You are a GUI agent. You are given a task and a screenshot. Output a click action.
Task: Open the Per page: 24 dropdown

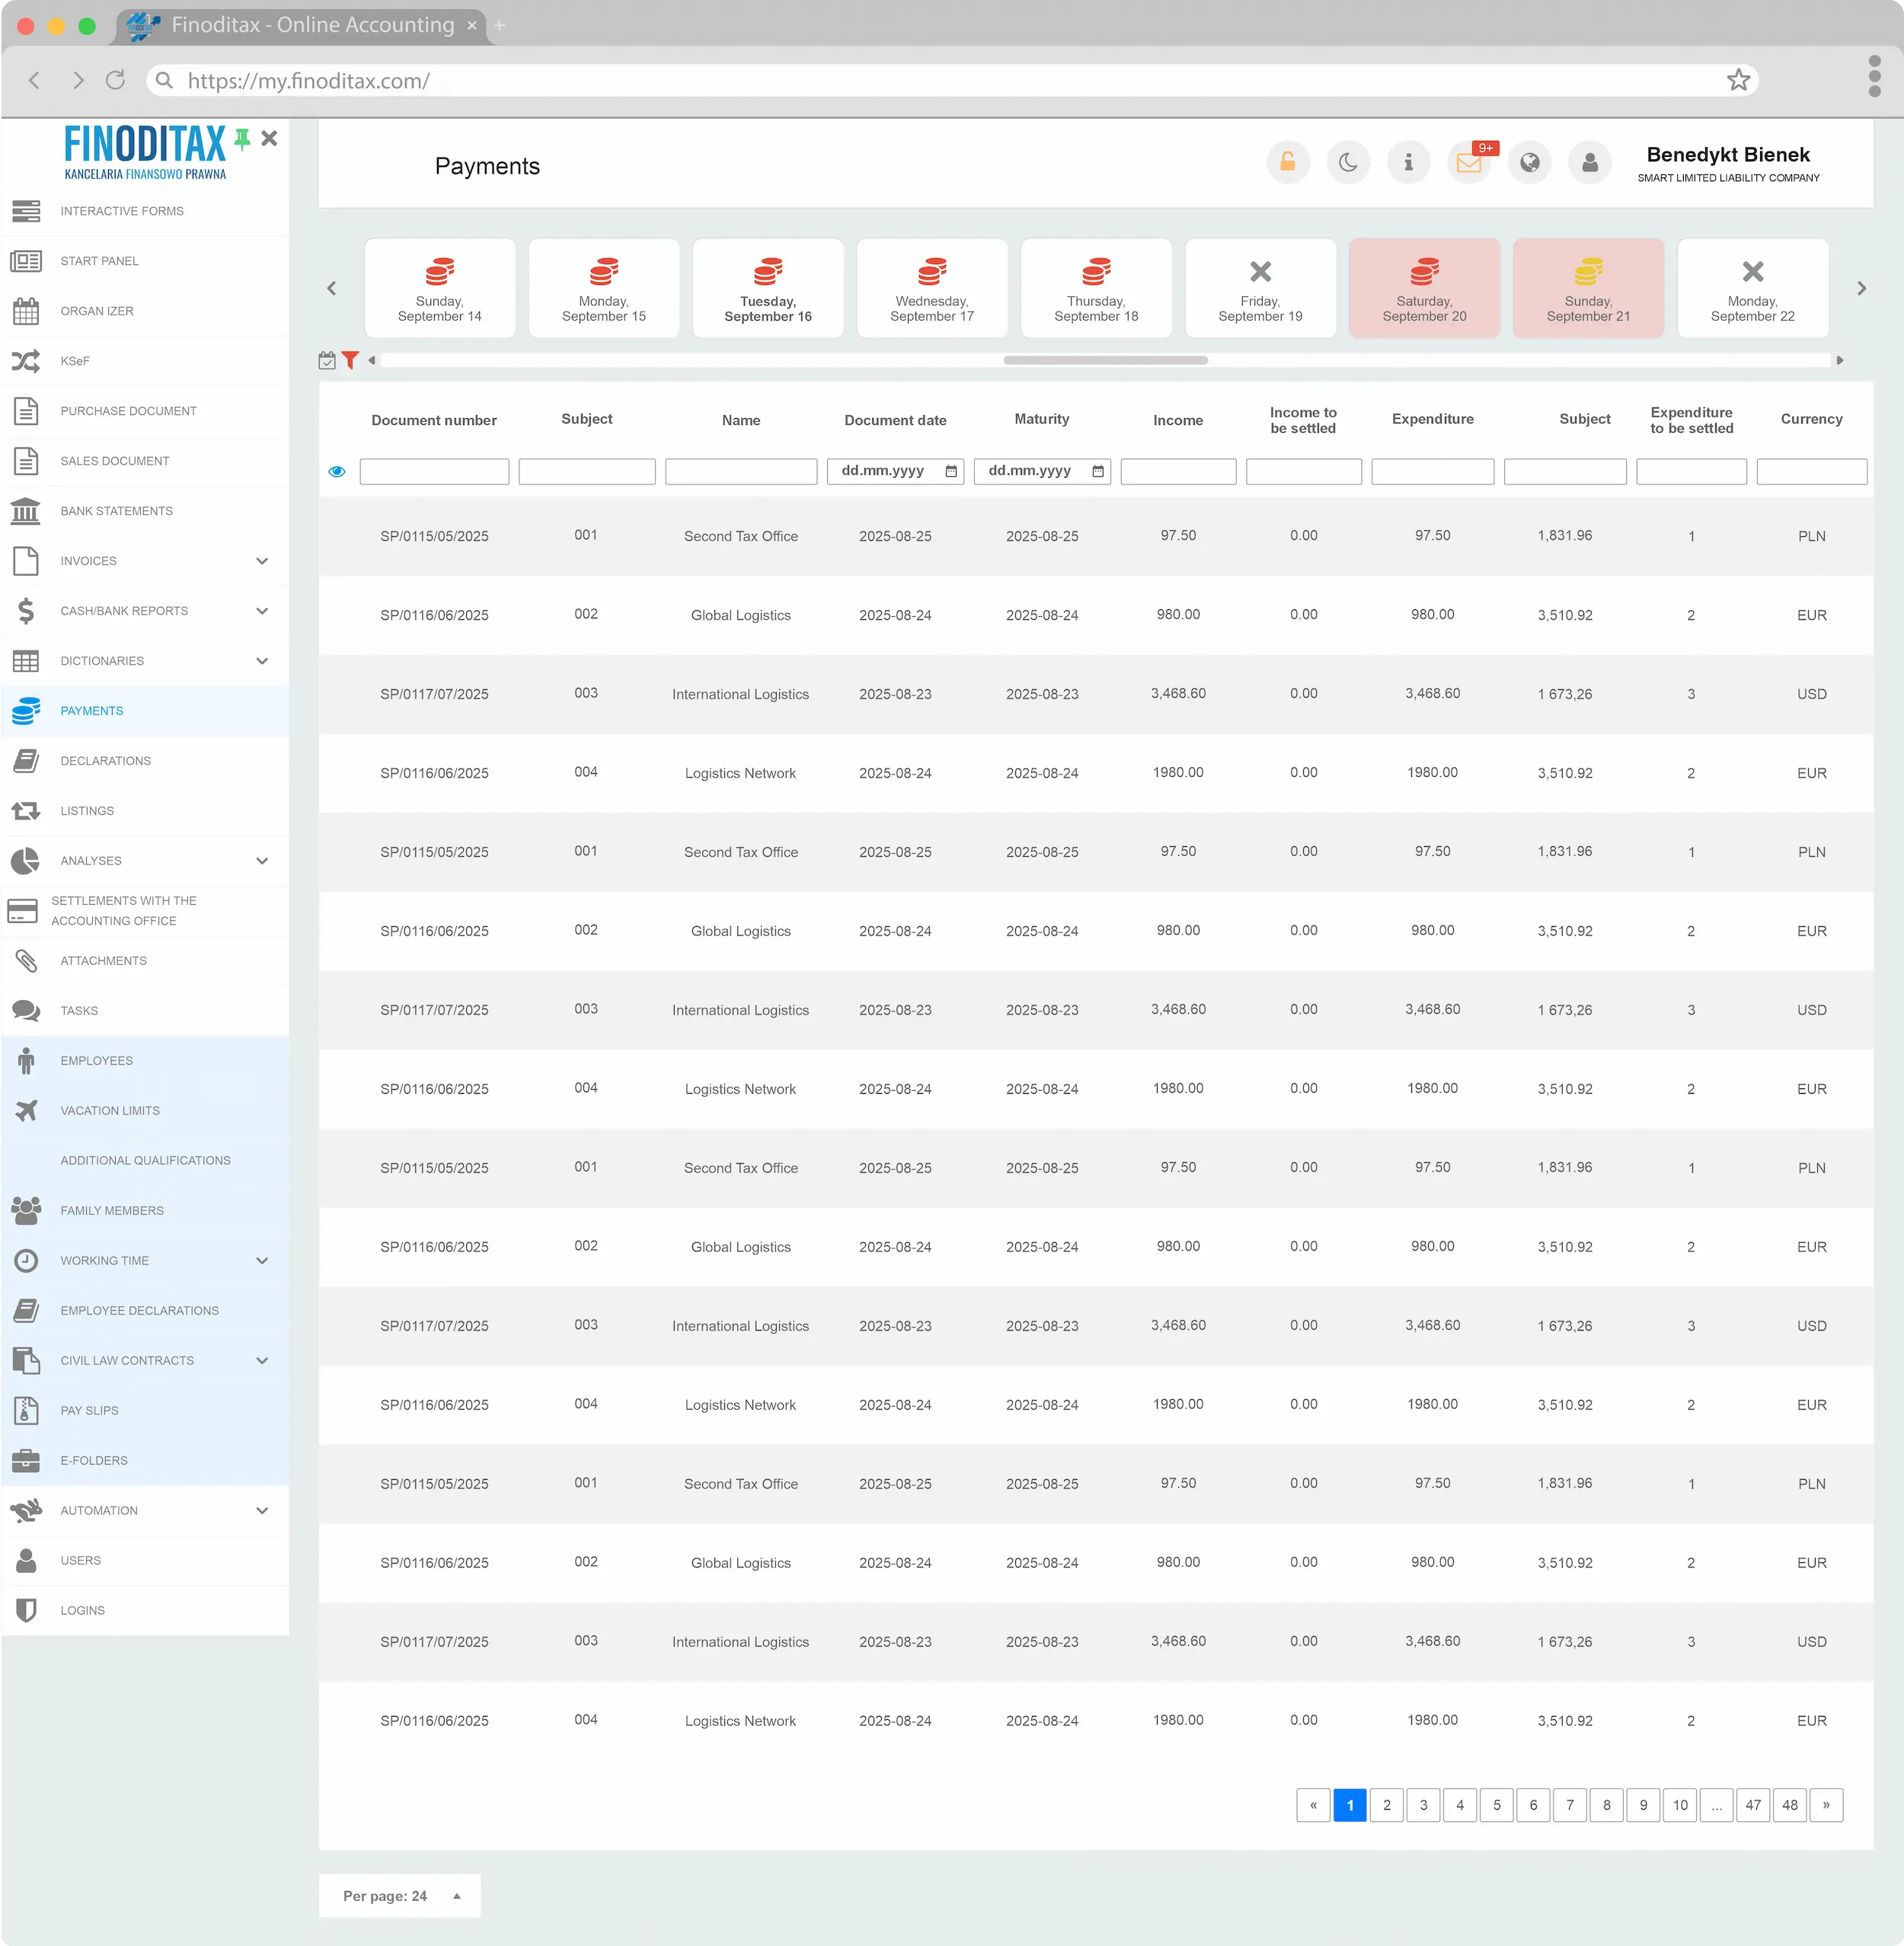(399, 1896)
